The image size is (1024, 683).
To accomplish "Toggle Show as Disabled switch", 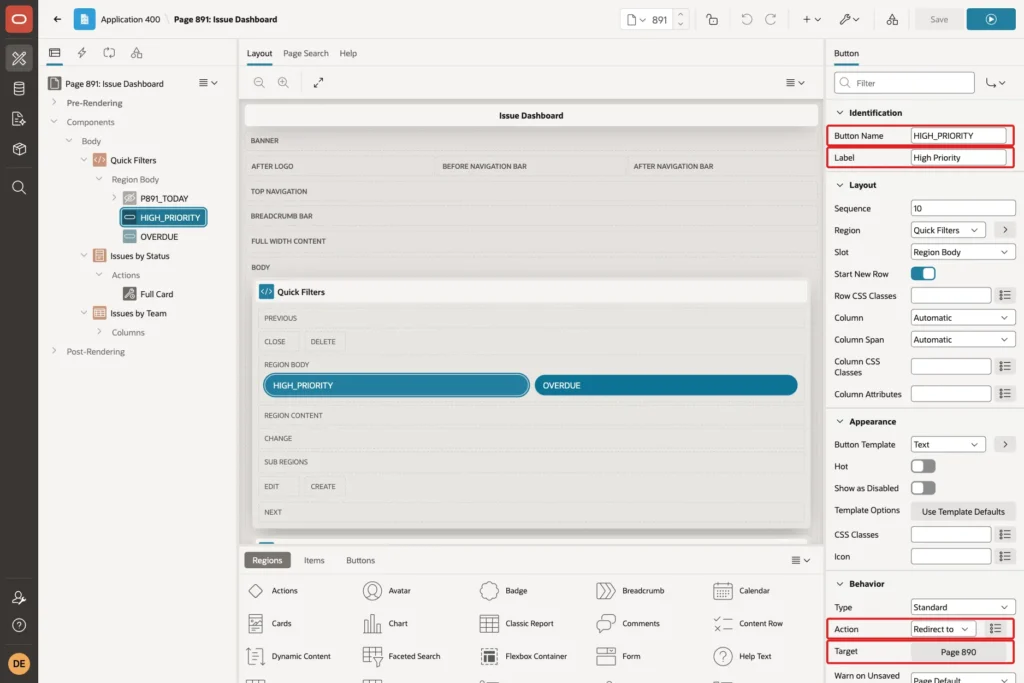I will pyautogui.click(x=923, y=488).
